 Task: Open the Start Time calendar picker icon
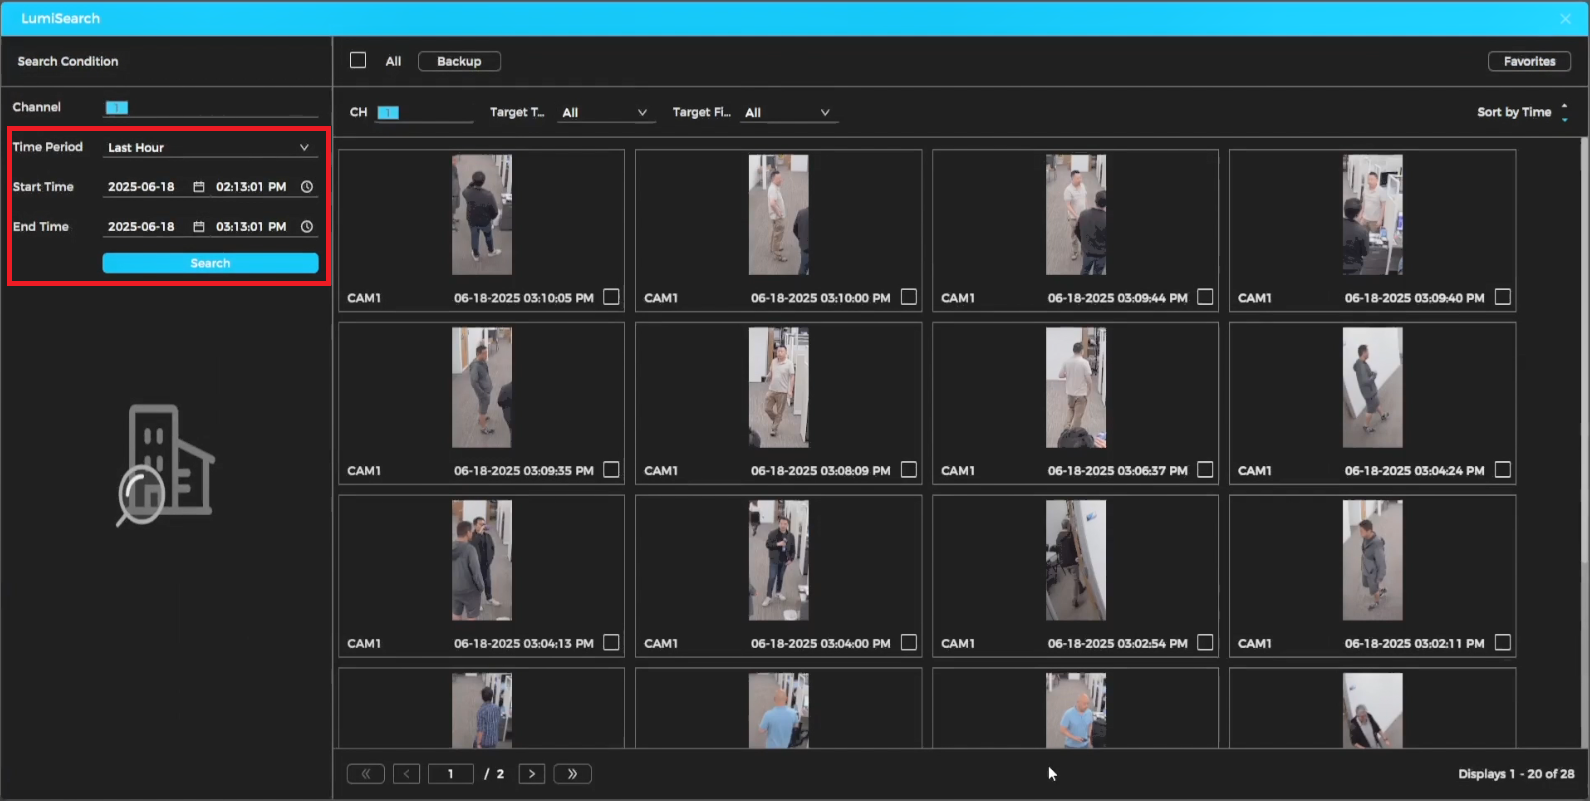199,187
